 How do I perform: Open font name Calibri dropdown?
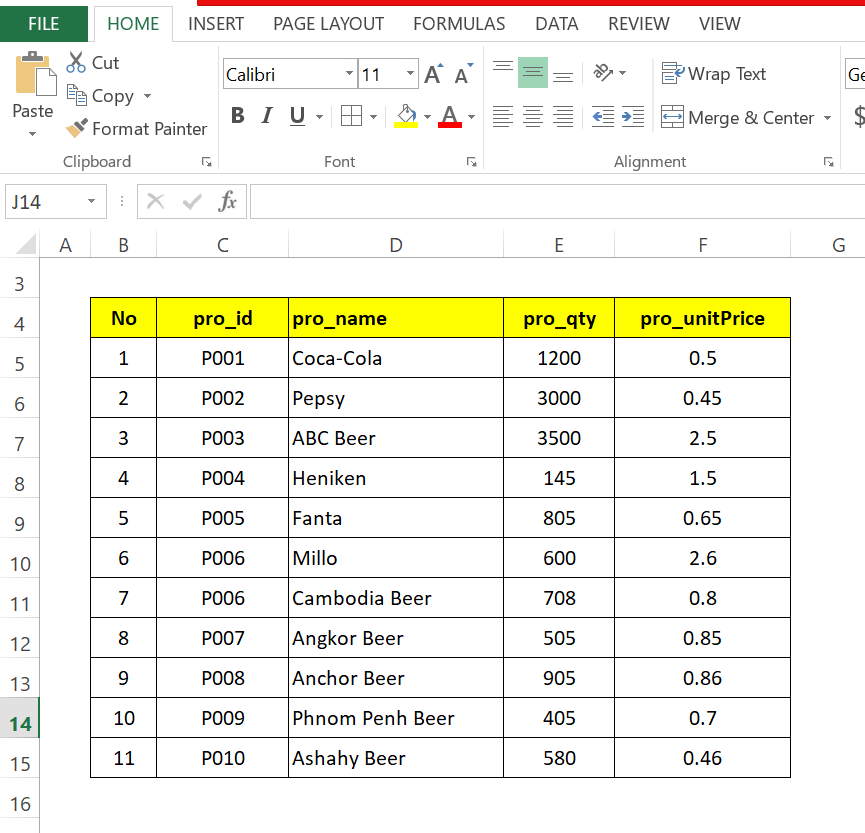tap(349, 73)
